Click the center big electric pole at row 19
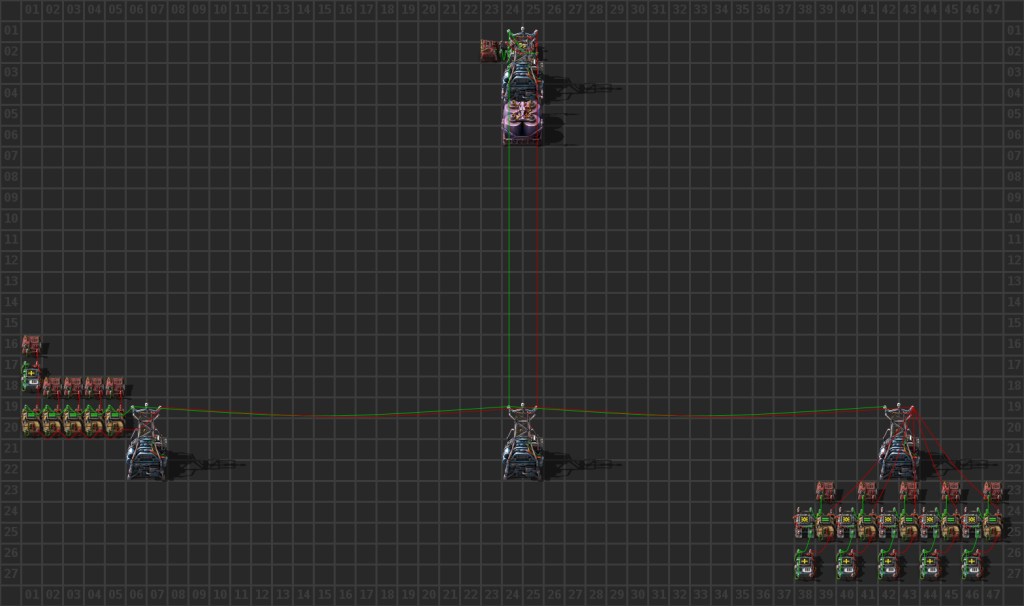 (522, 421)
